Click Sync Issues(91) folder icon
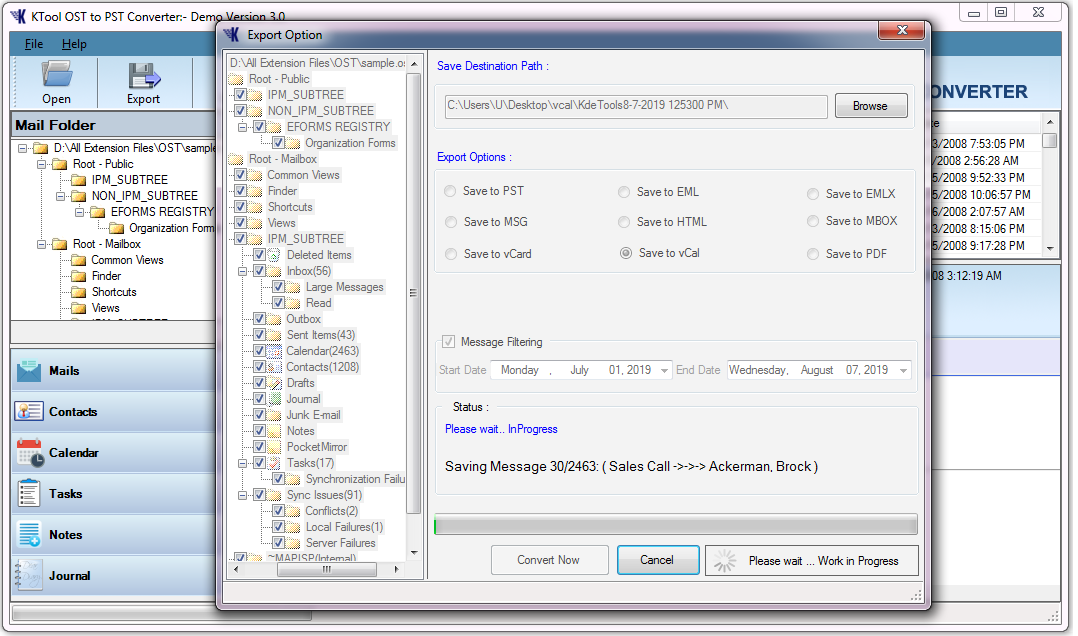Screen dimensions: 1078x636 pos(274,495)
